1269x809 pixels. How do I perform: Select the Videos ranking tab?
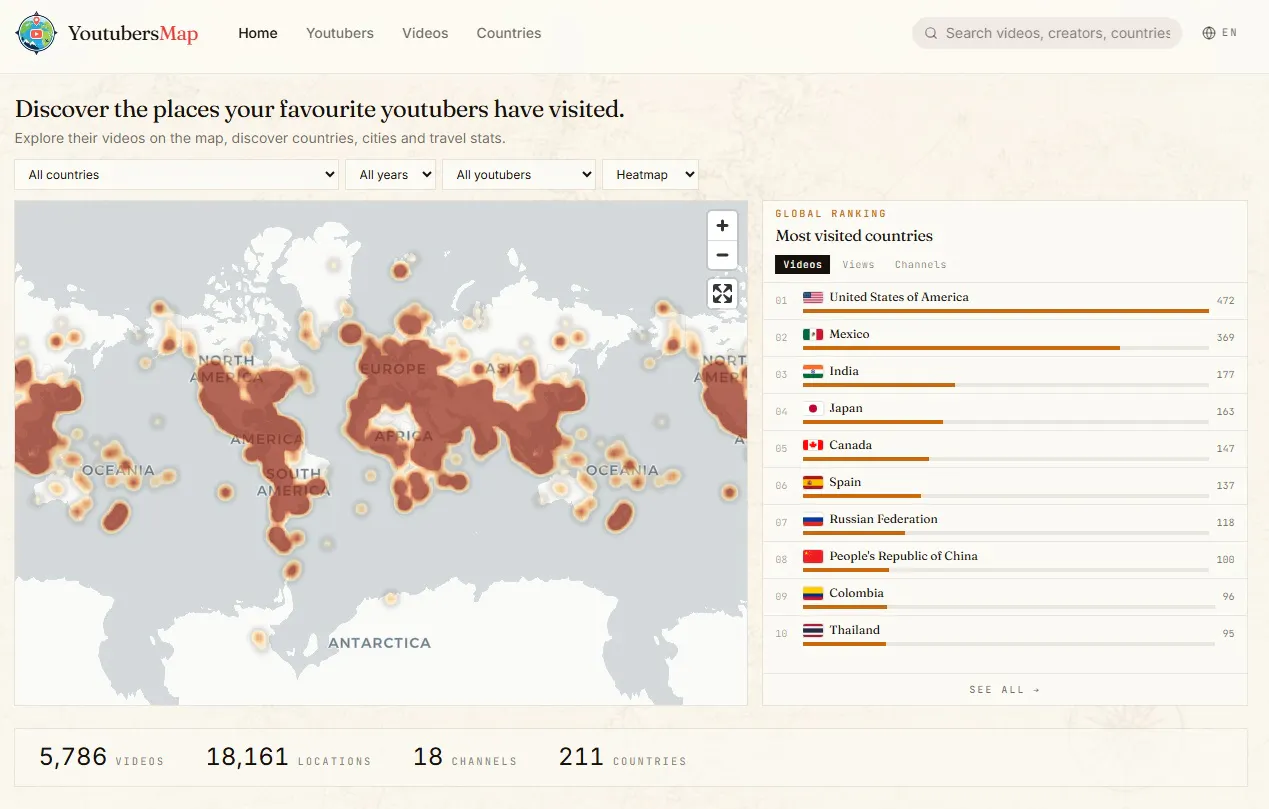point(802,265)
